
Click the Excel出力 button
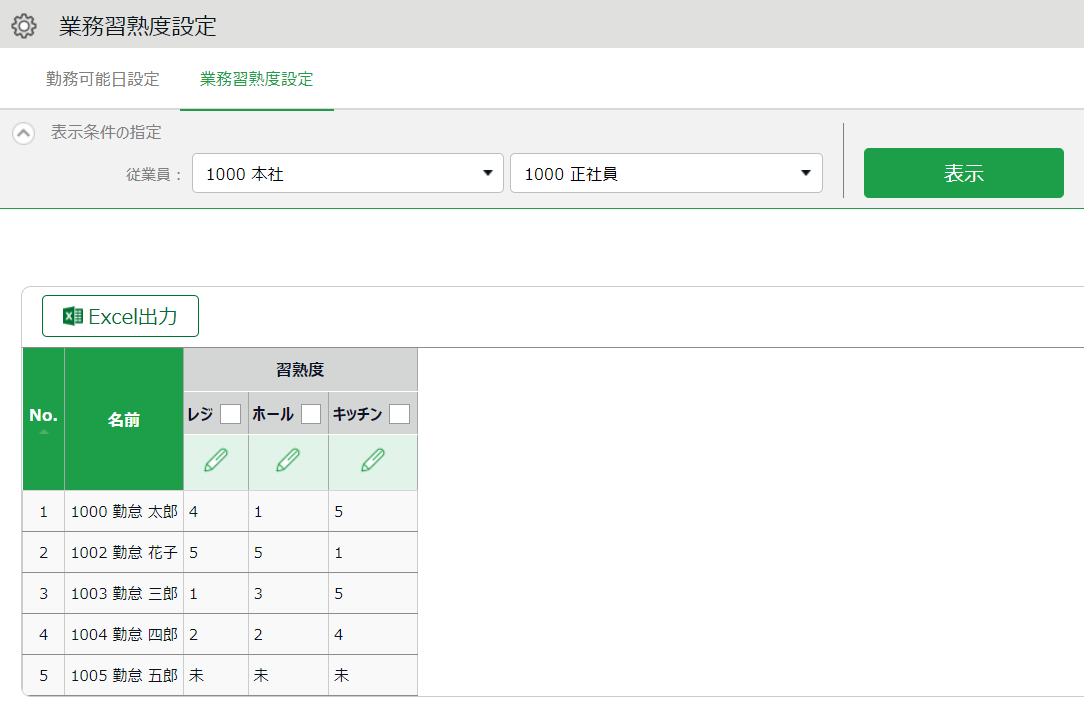[x=120, y=317]
